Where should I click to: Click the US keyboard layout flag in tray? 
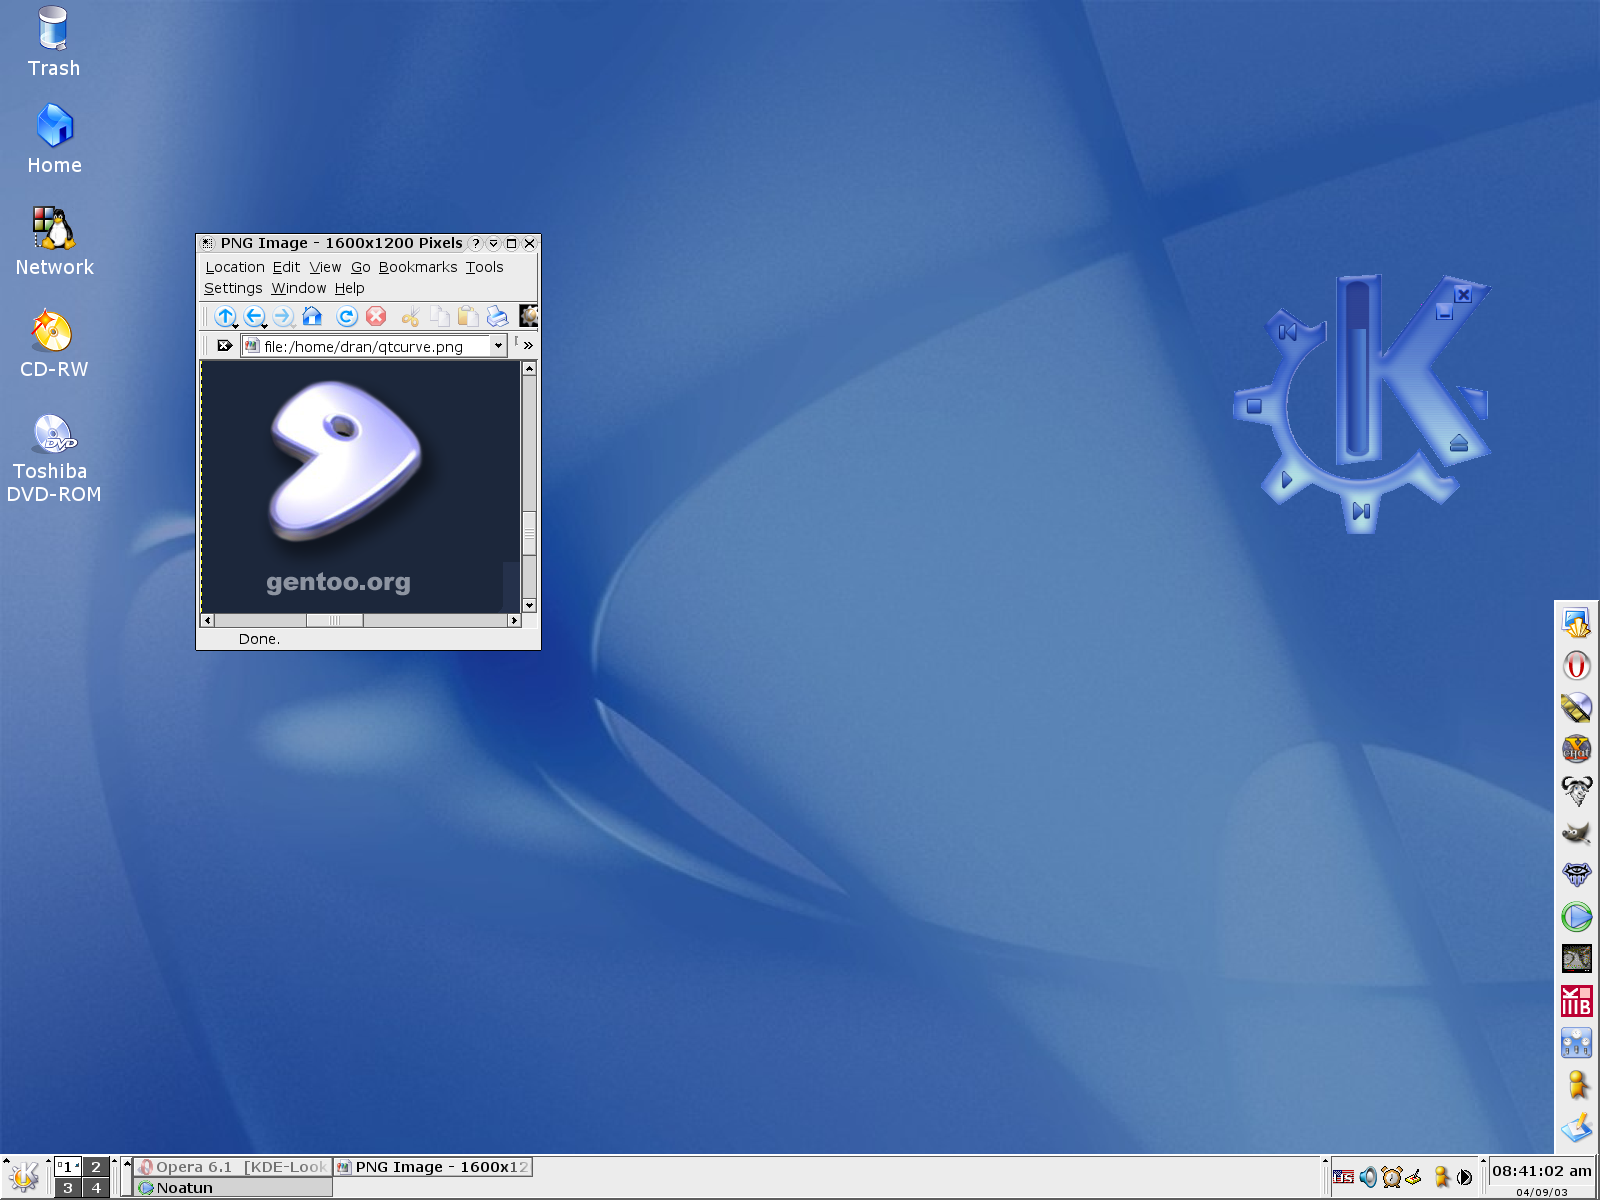click(x=1344, y=1177)
